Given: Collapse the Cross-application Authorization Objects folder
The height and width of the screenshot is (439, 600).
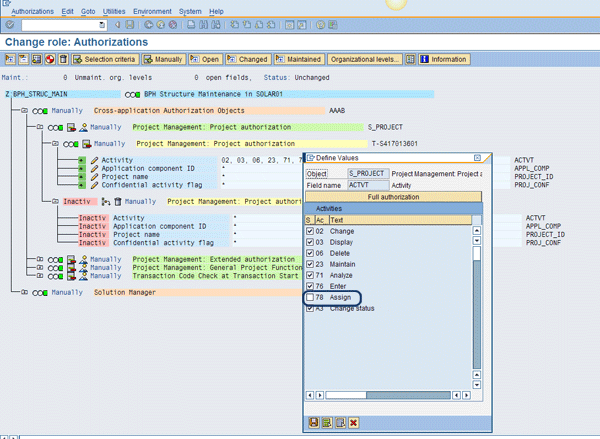Looking at the screenshot, I should pos(23,110).
